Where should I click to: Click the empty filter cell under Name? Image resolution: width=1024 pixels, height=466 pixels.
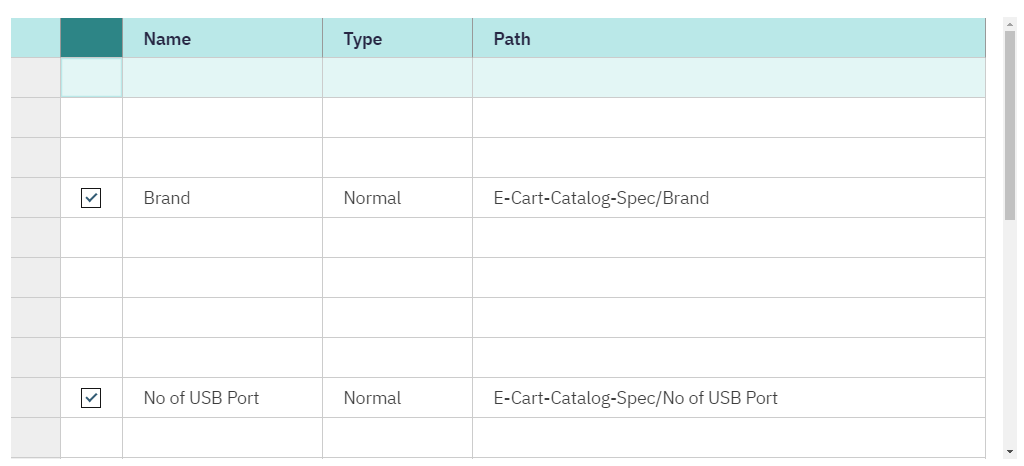click(x=223, y=78)
